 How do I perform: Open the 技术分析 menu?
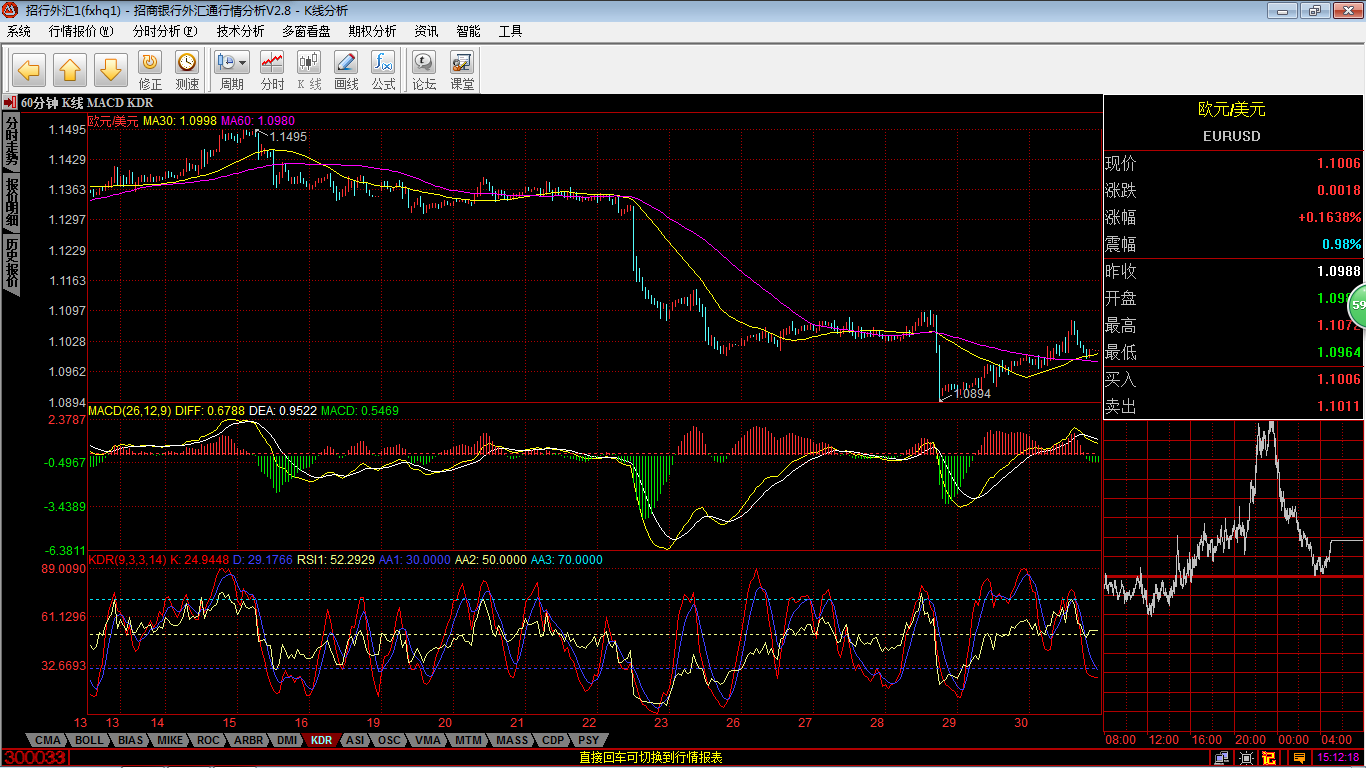click(x=240, y=31)
